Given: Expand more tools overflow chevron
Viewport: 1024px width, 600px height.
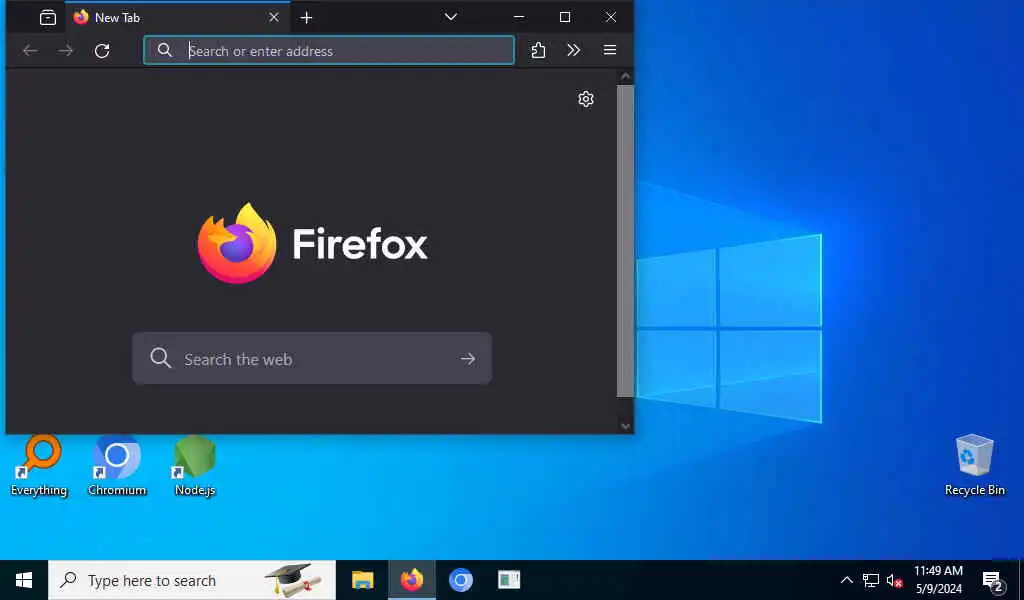Looking at the screenshot, I should 573,50.
